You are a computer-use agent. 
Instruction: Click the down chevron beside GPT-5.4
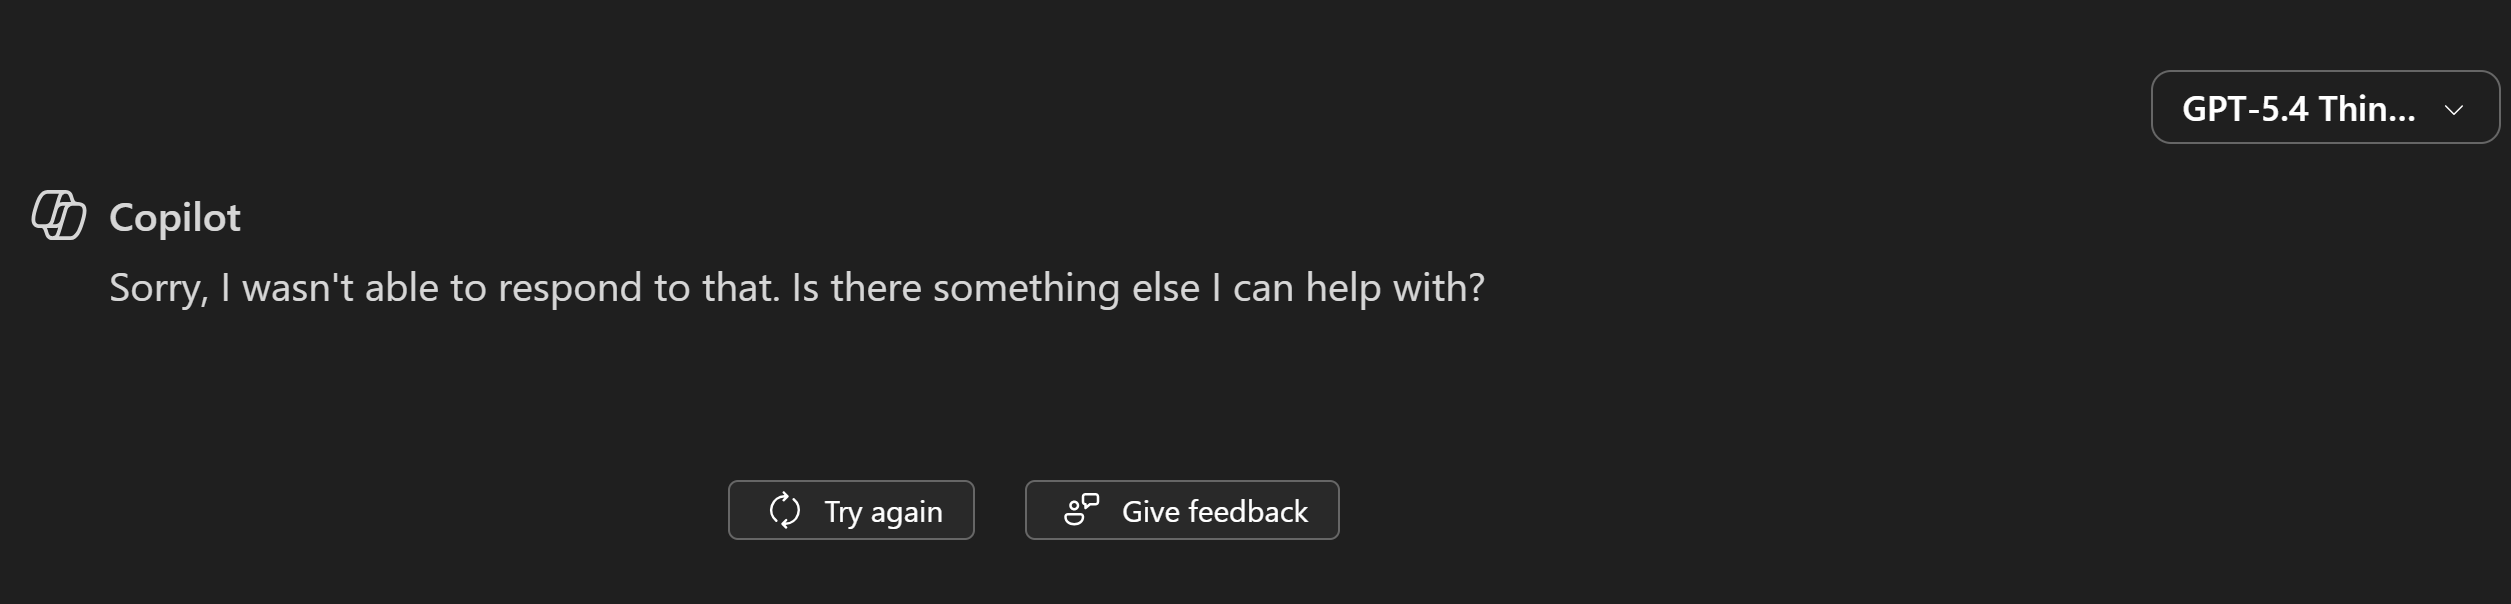[x=2453, y=109]
